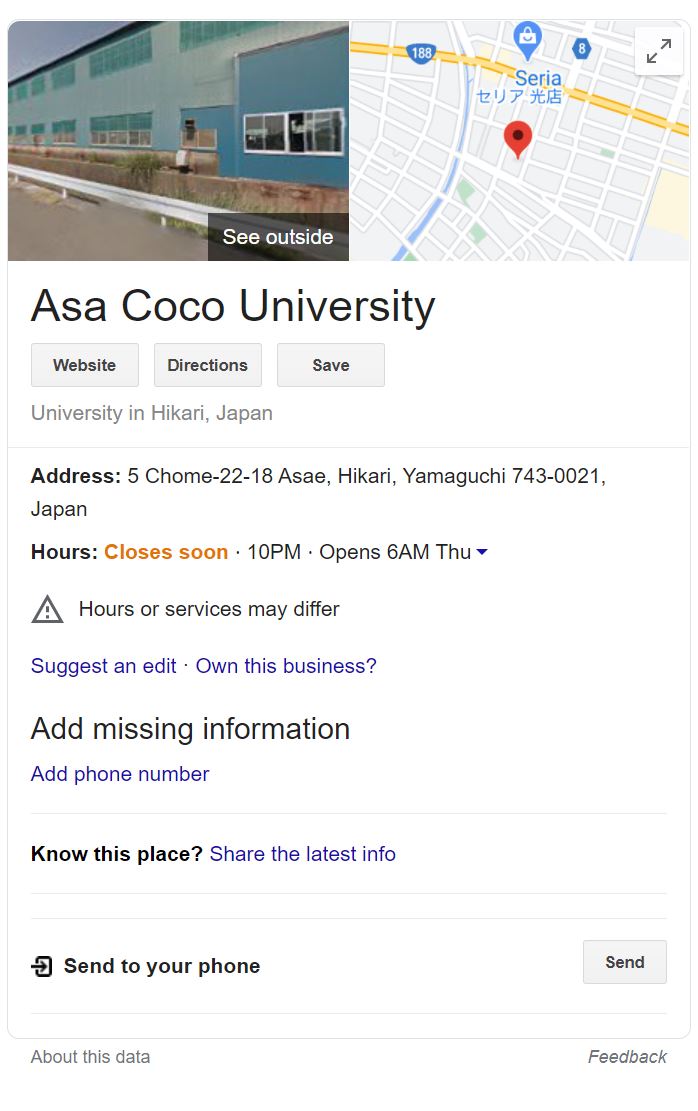
Task: Click the send-to-phone icon
Action: tap(42, 966)
